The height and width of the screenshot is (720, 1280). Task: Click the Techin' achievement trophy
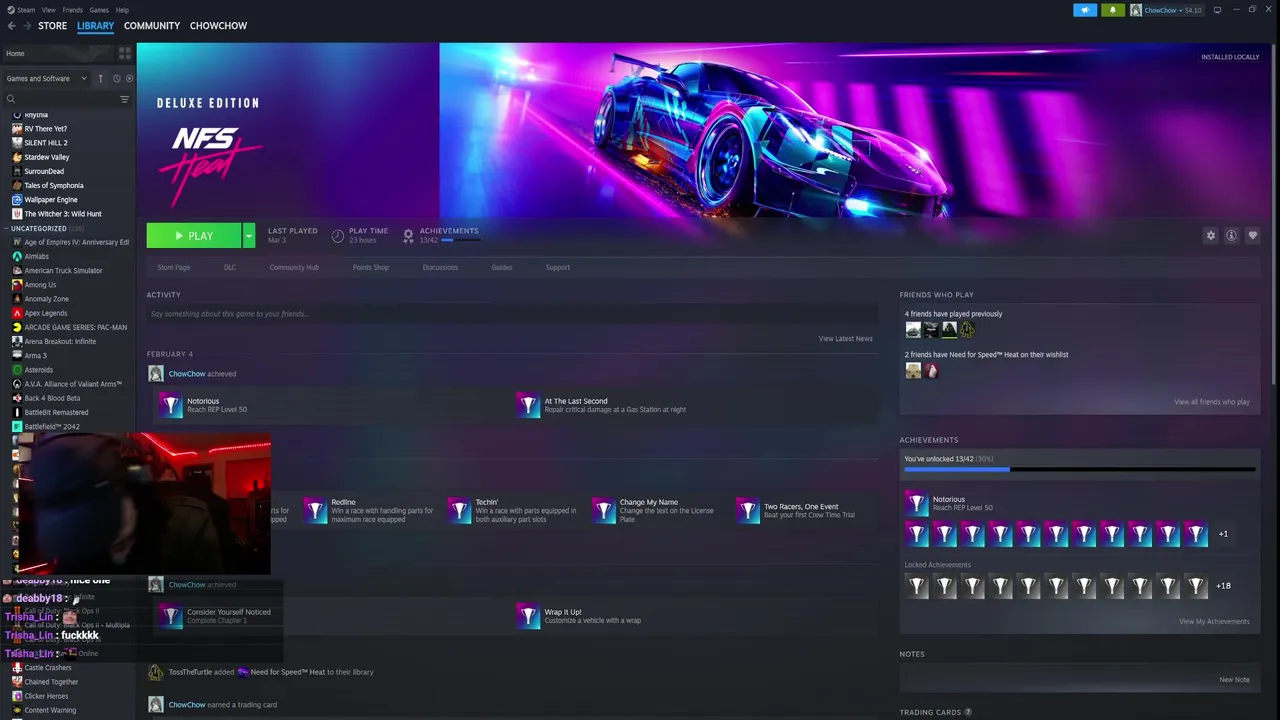click(x=459, y=511)
